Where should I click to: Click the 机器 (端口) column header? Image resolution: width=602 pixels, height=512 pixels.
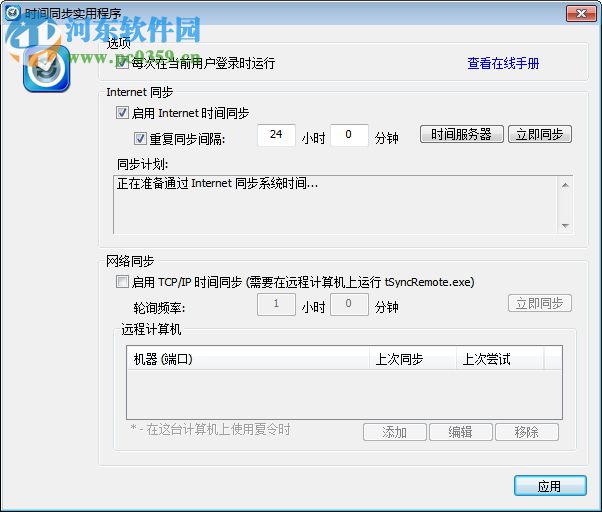tap(248, 358)
